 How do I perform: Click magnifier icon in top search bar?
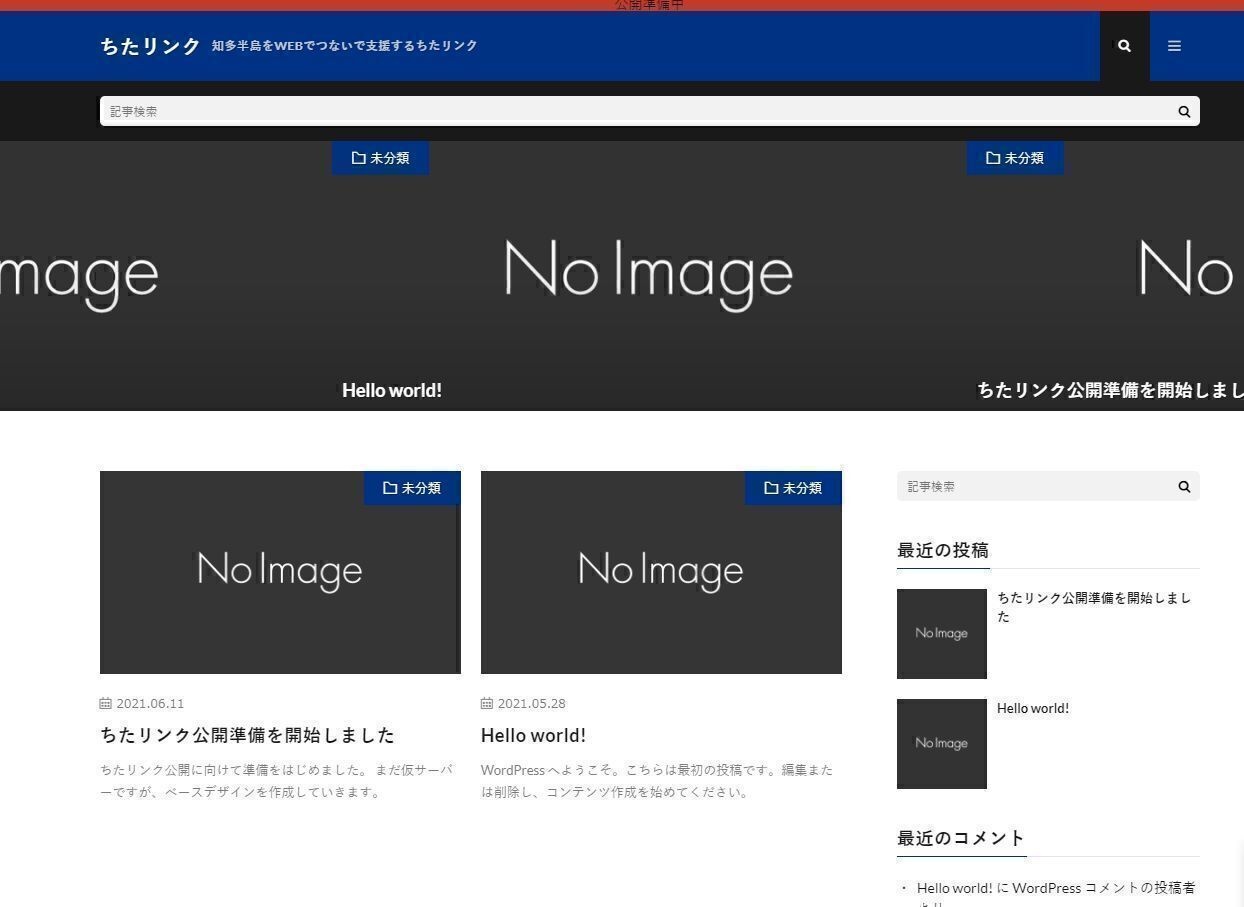(1184, 112)
